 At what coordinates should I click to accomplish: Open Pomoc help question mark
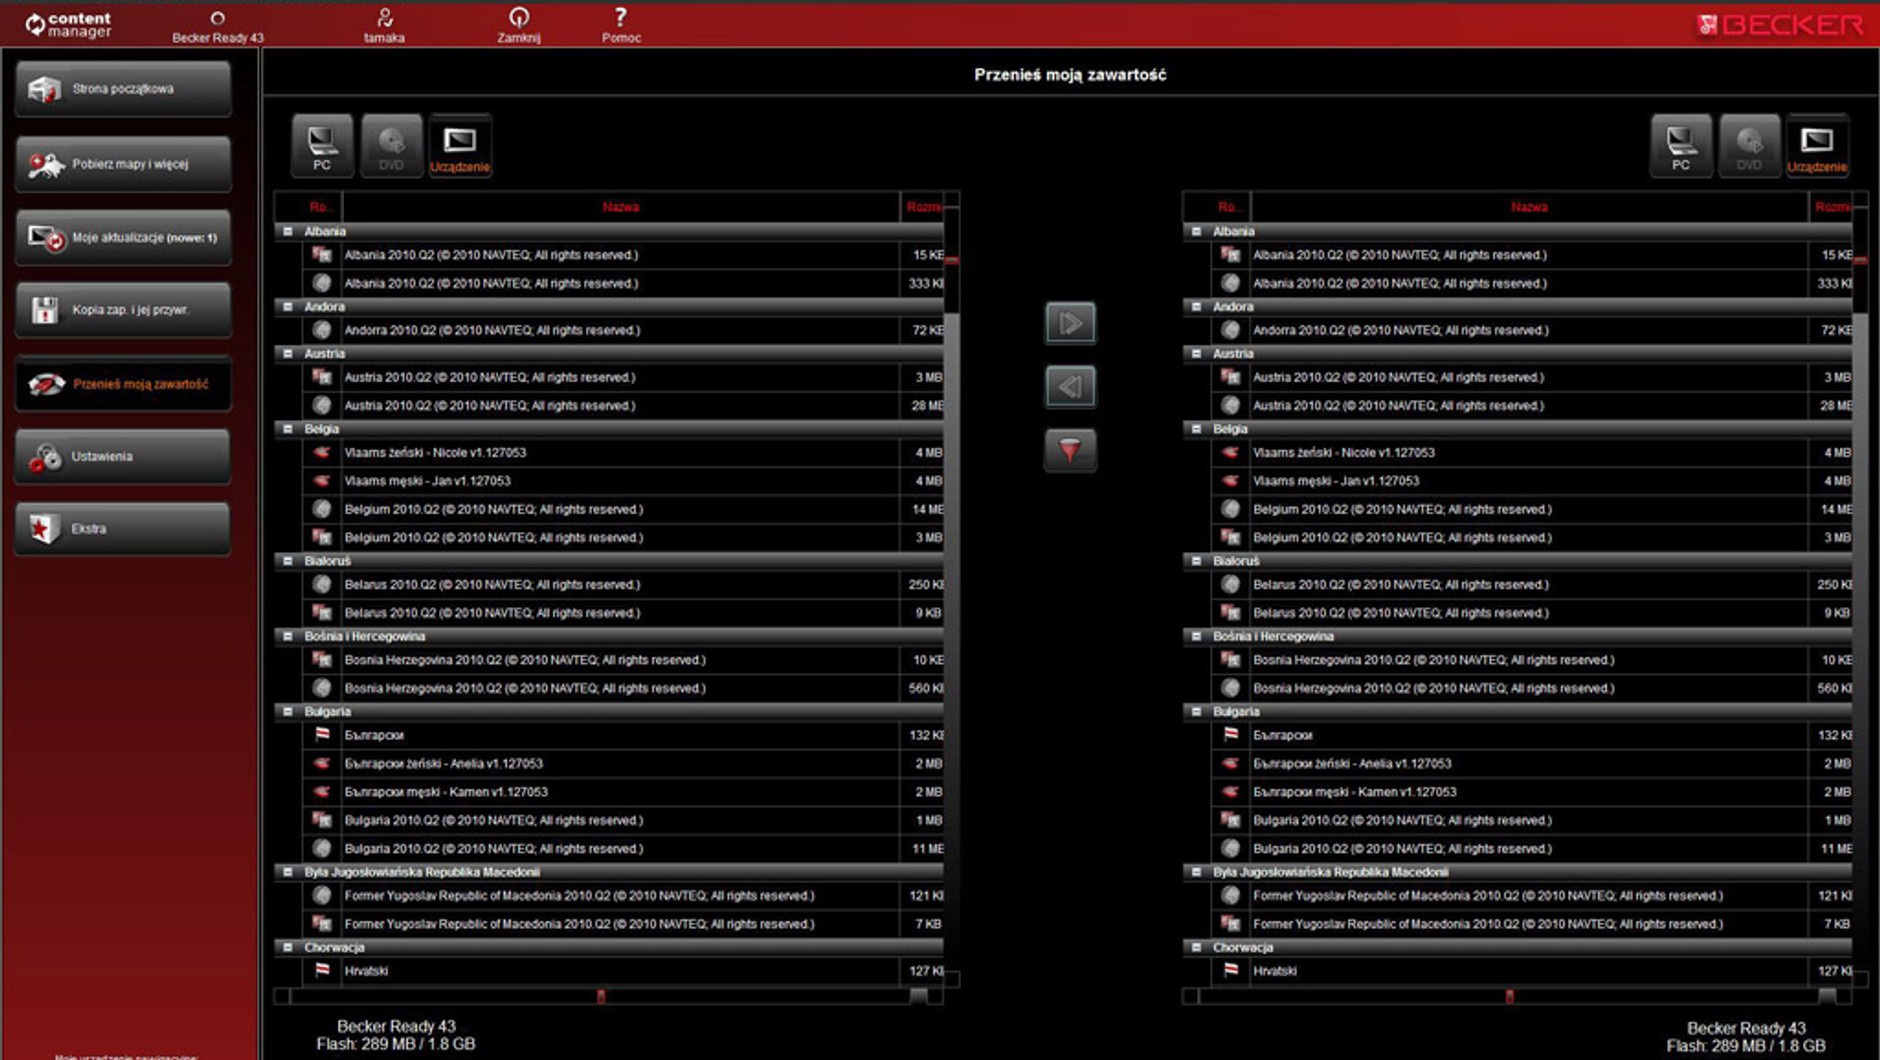tap(621, 25)
